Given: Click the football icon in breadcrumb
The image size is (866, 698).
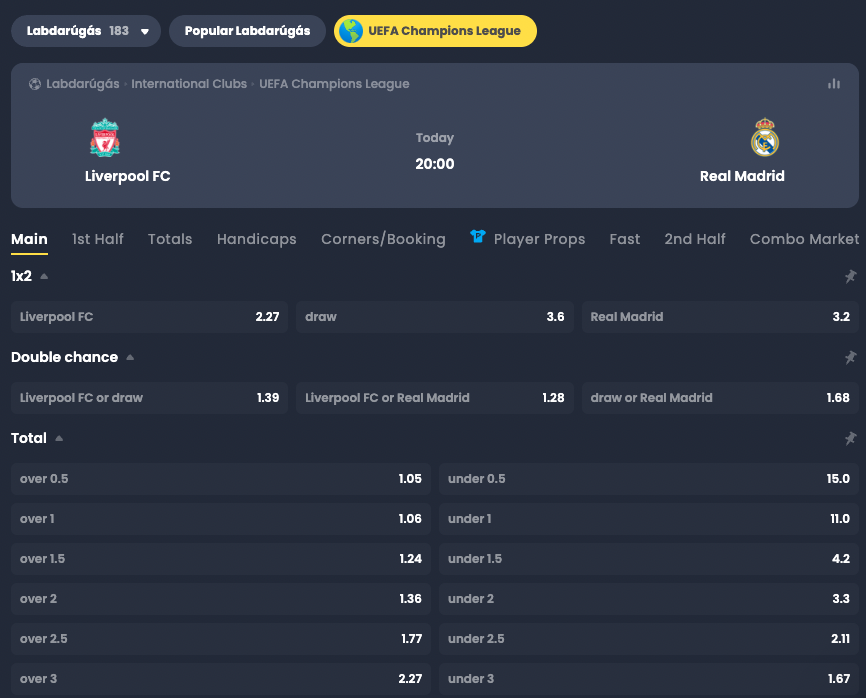Looking at the screenshot, I should pos(35,84).
